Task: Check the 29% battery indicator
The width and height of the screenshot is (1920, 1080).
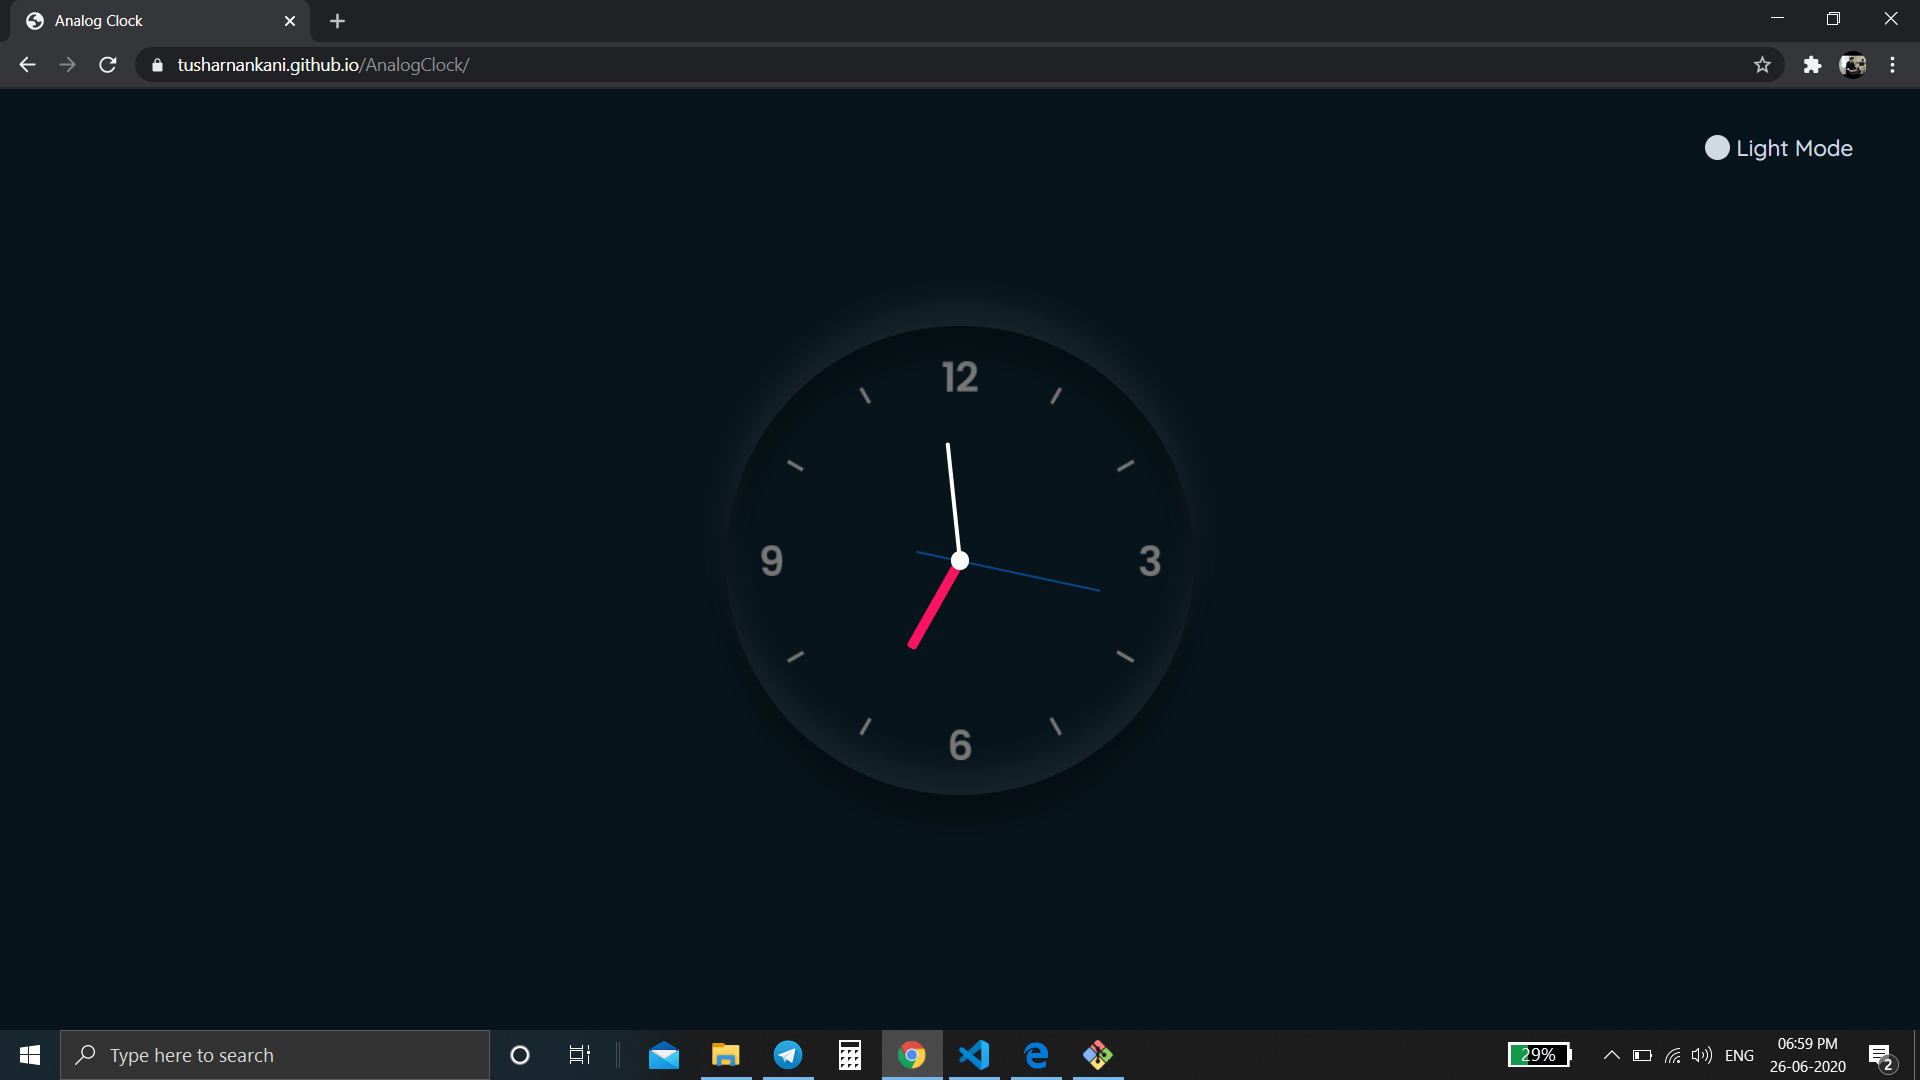Action: 1537,1054
